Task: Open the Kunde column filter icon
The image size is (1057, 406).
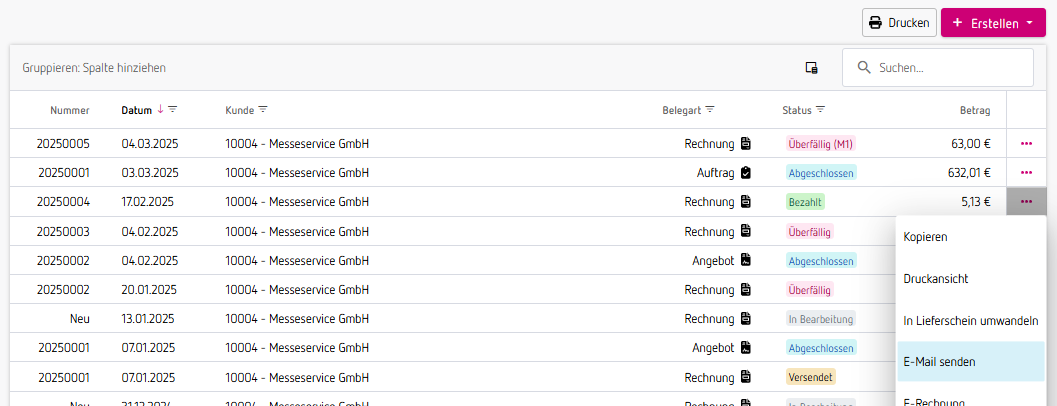Action: (263, 109)
